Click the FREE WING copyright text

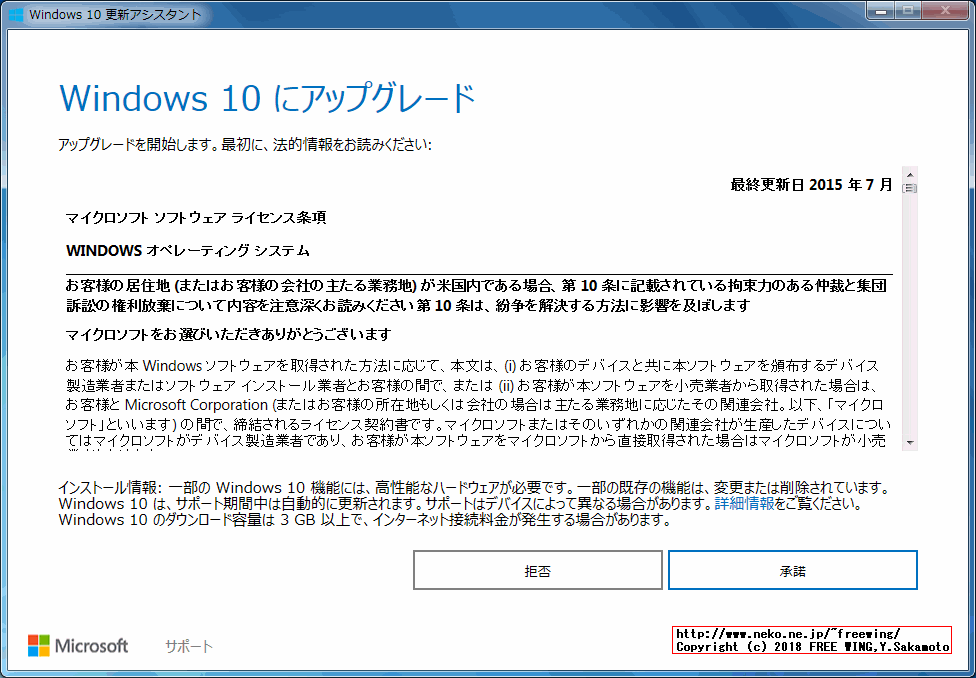(x=790, y=646)
